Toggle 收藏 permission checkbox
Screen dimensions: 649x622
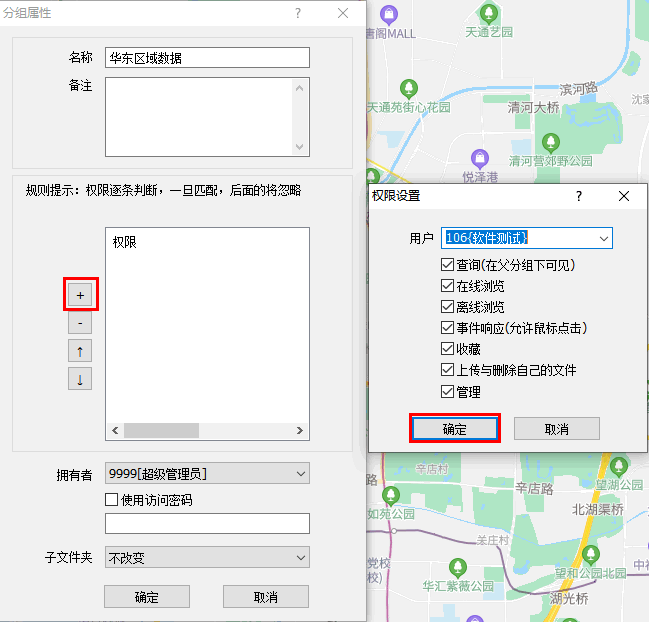click(x=447, y=349)
